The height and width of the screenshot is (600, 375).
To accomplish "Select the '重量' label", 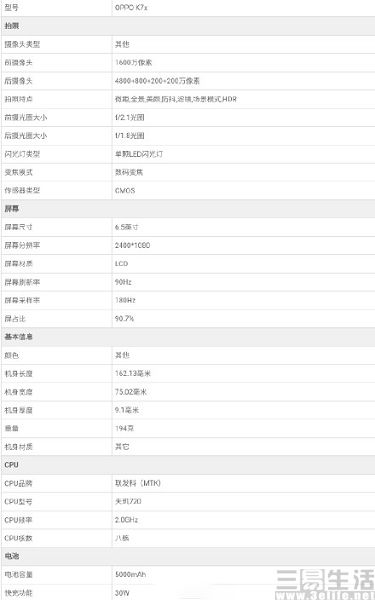I will (11, 428).
